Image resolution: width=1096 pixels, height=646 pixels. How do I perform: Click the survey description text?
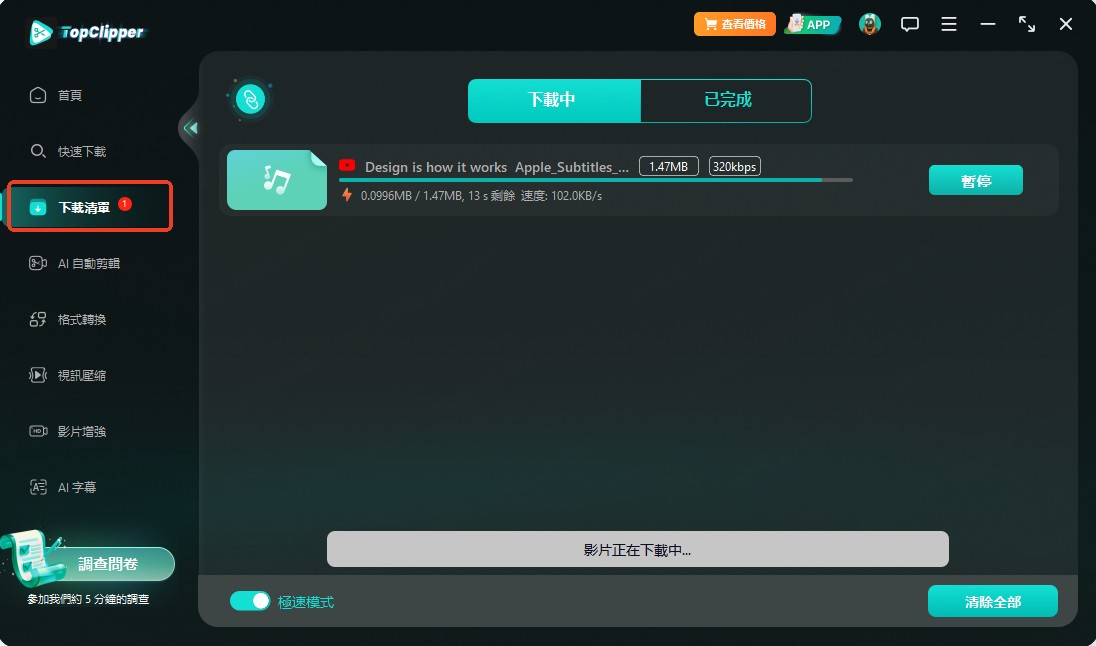(x=88, y=599)
